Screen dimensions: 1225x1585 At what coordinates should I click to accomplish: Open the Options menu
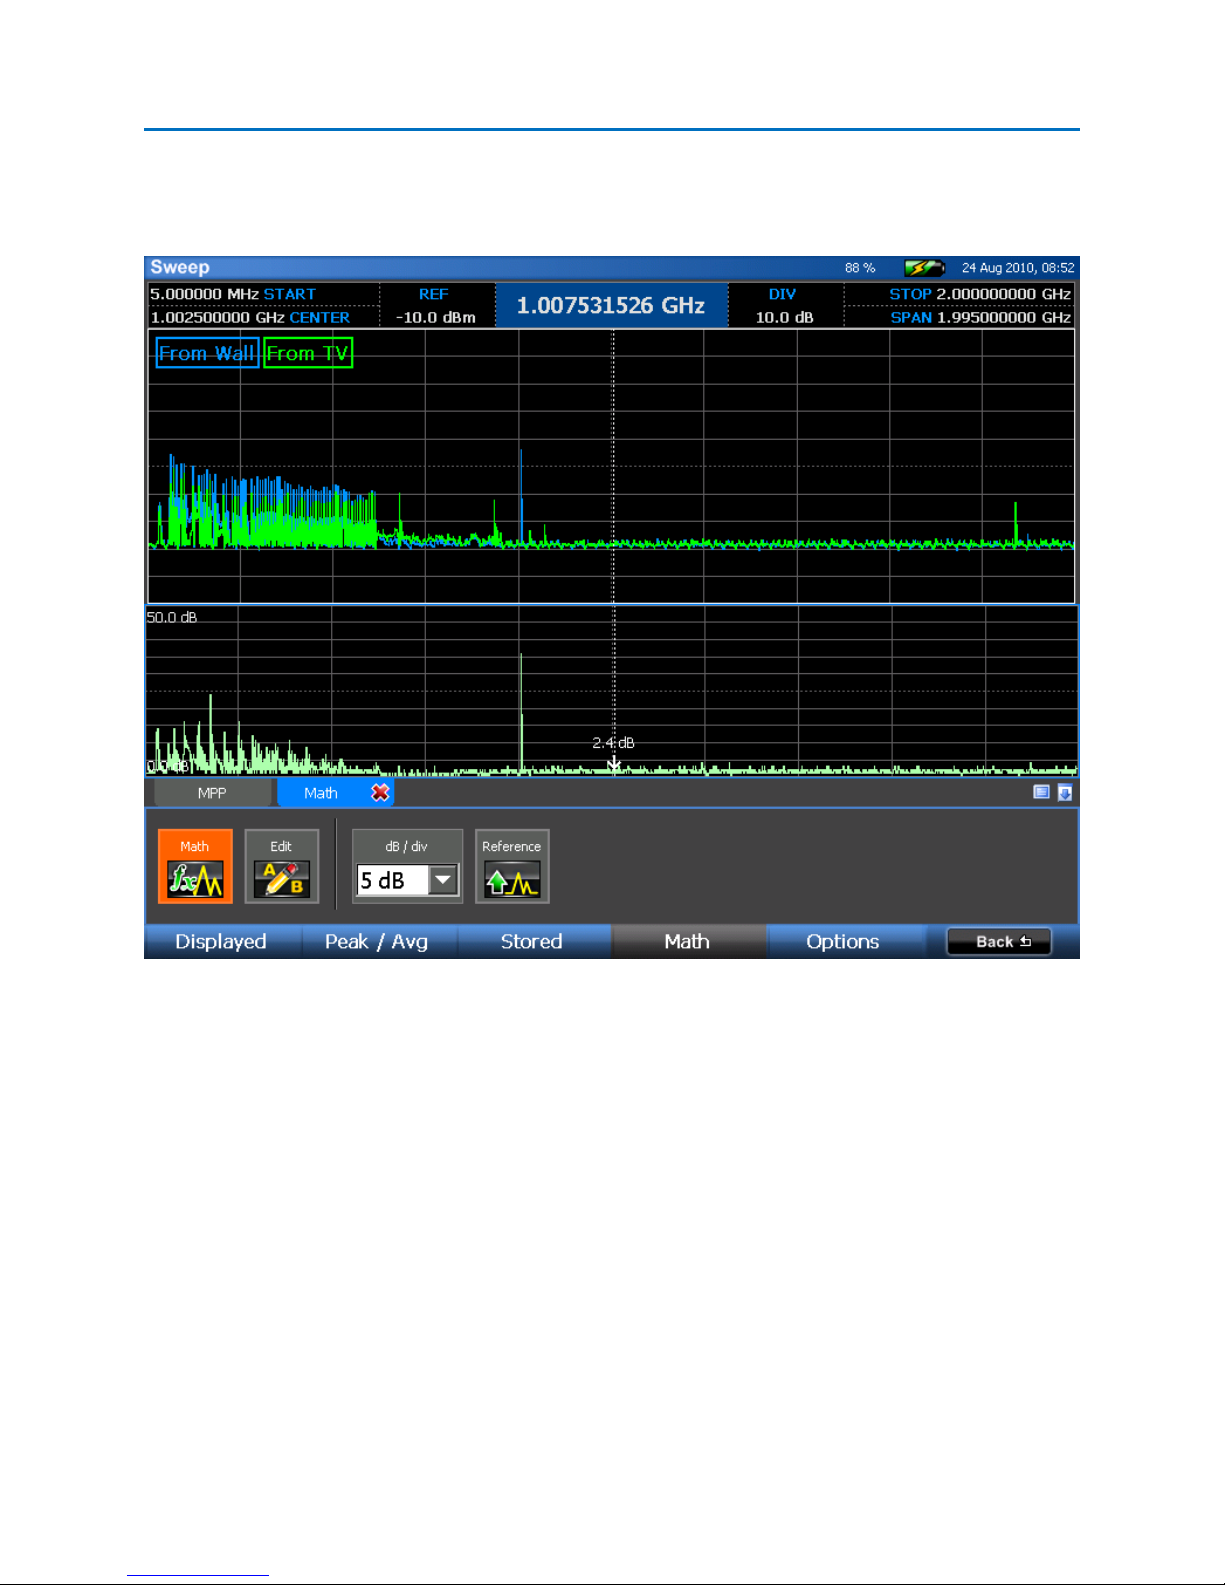(843, 941)
